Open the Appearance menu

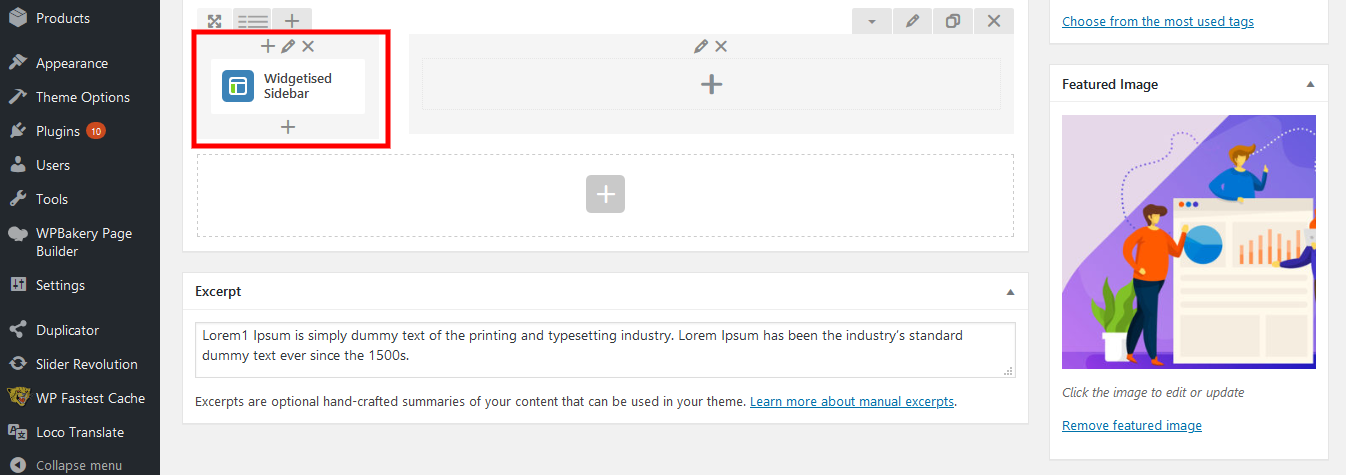[x=71, y=63]
